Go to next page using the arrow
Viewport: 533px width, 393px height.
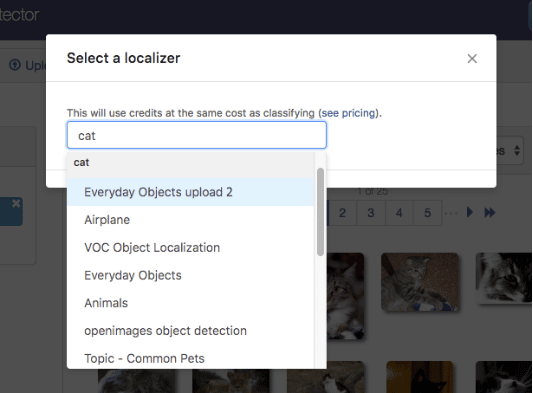point(470,212)
